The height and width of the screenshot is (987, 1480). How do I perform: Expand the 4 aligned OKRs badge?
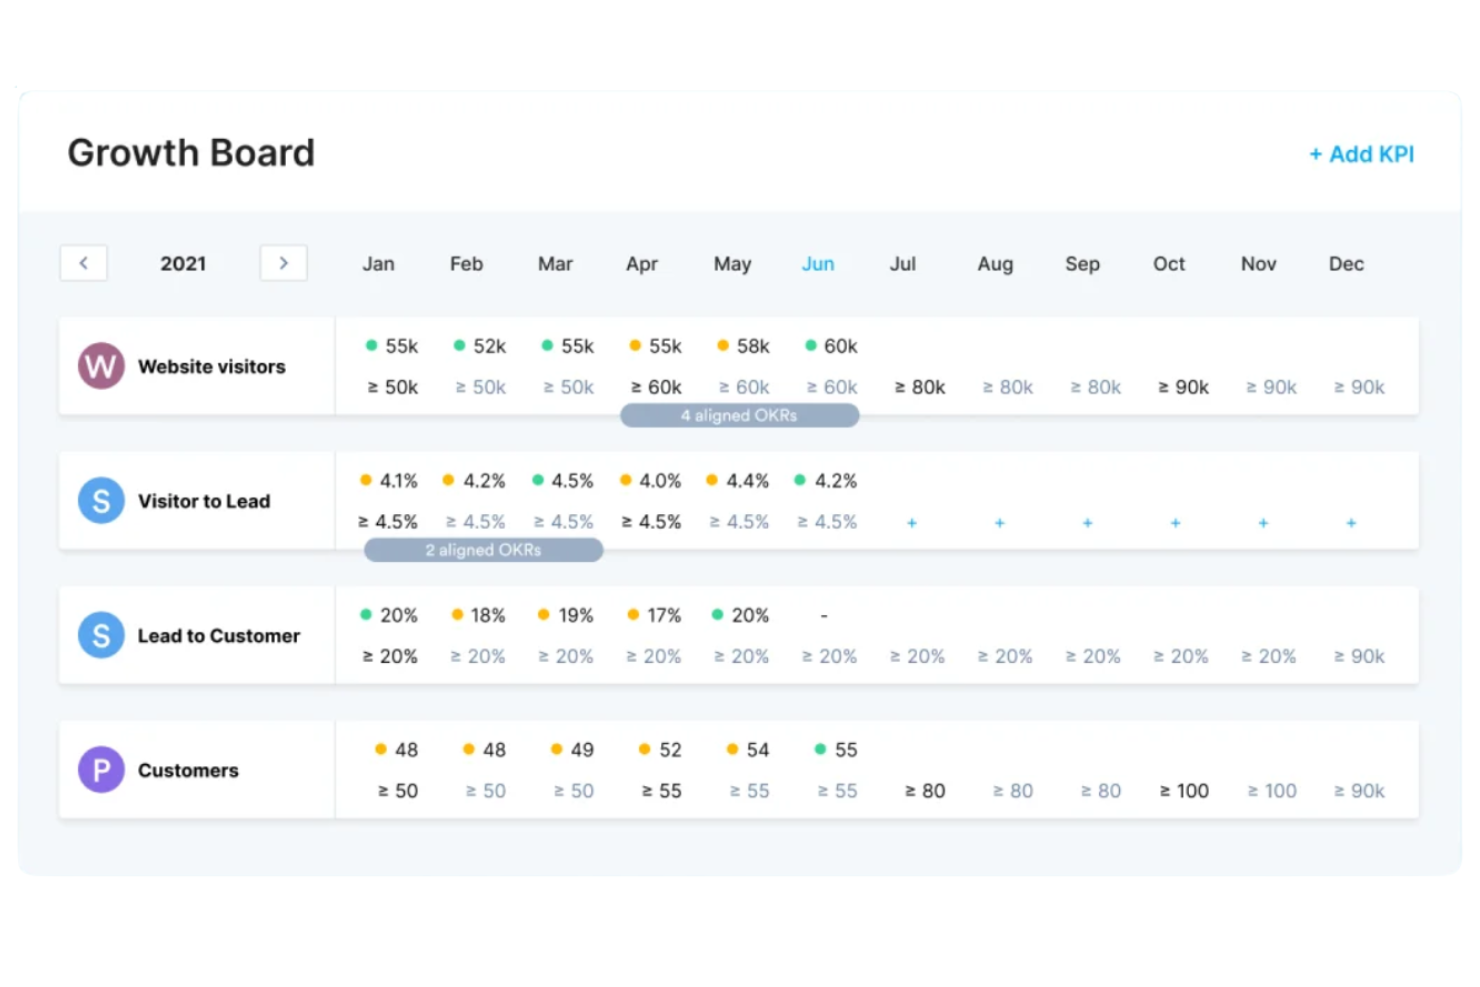pos(739,415)
